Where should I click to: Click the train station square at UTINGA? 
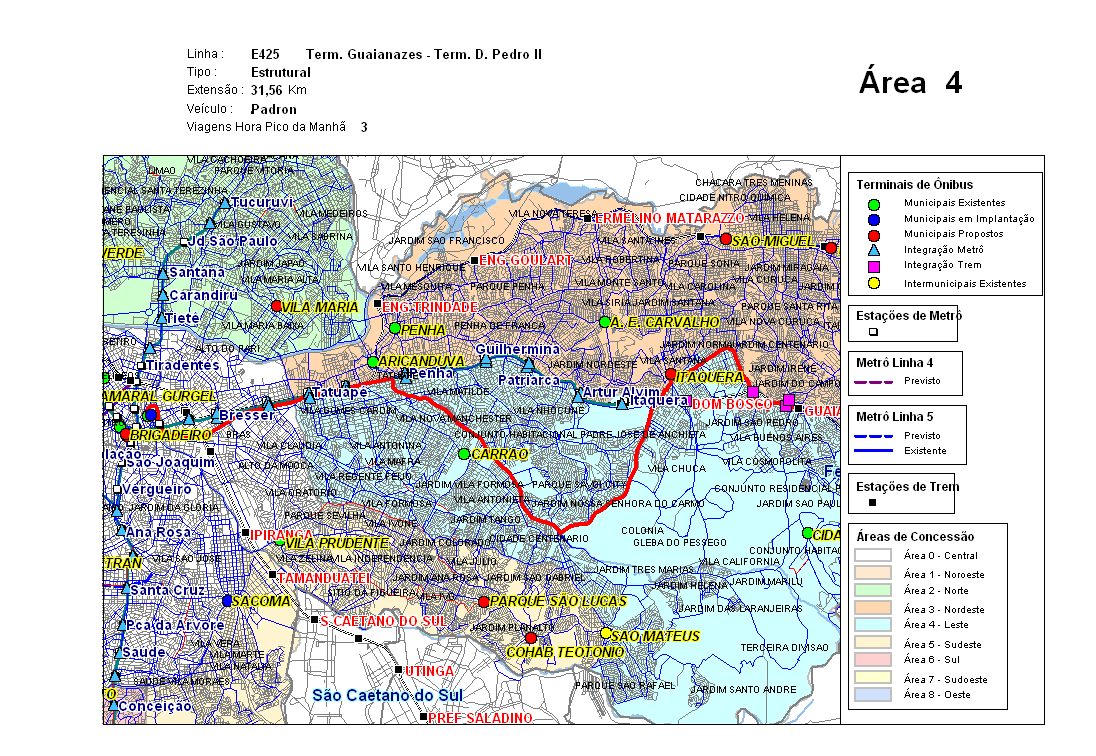[x=398, y=669]
